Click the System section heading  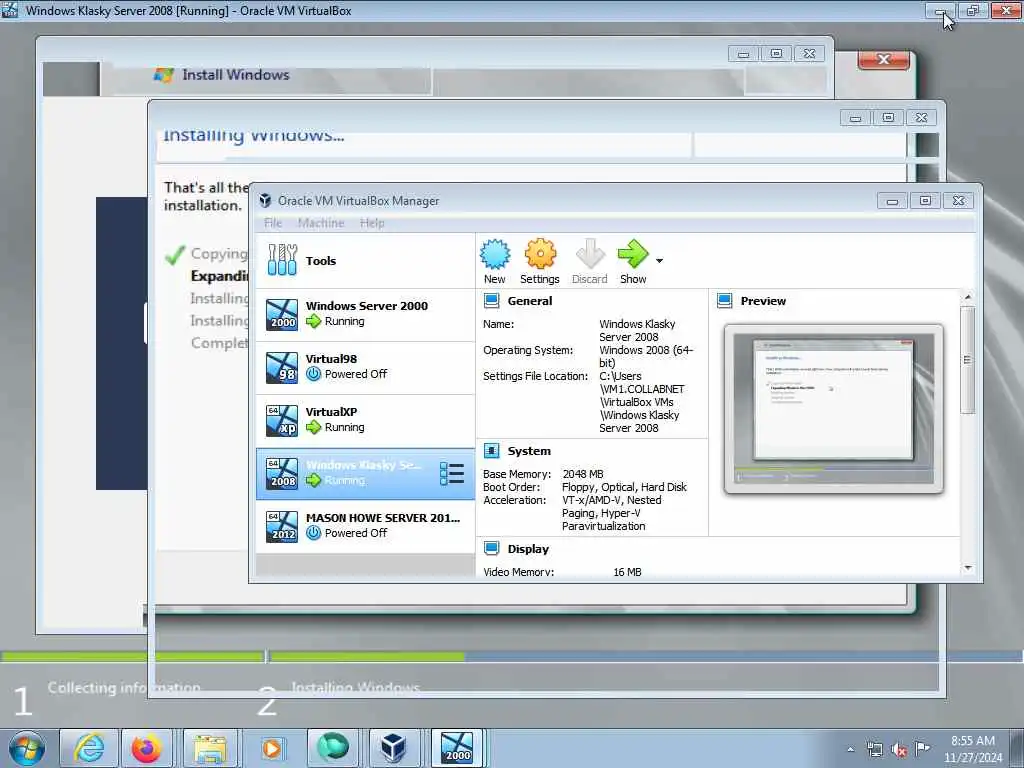click(529, 451)
